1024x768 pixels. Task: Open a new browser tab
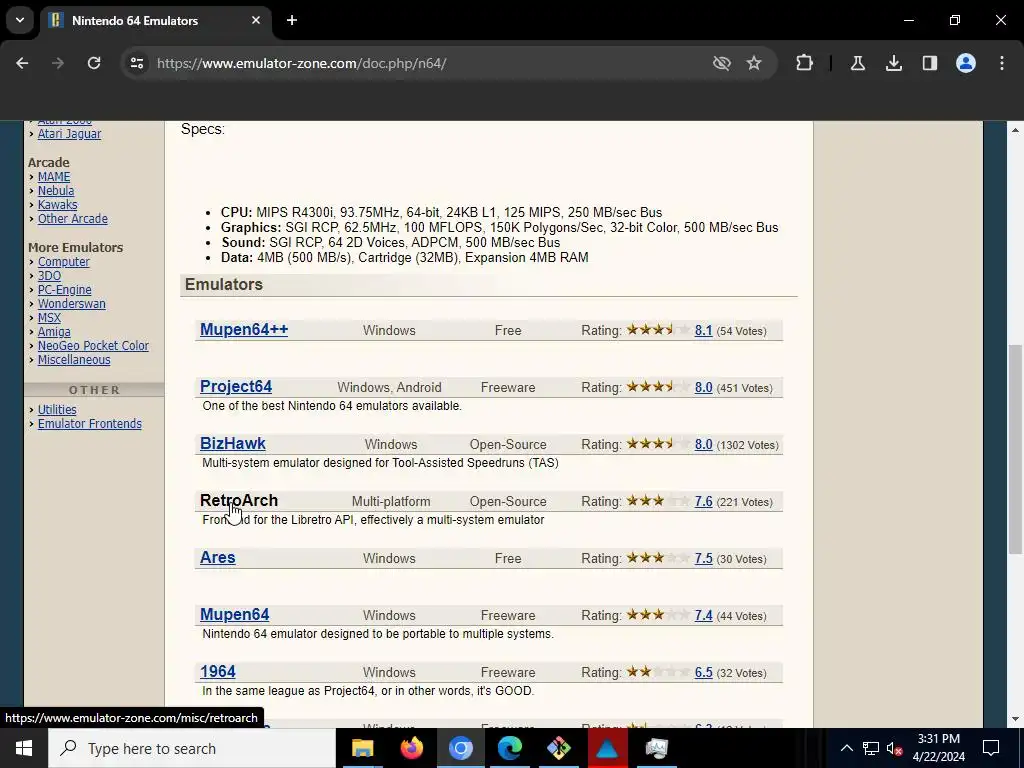click(292, 20)
